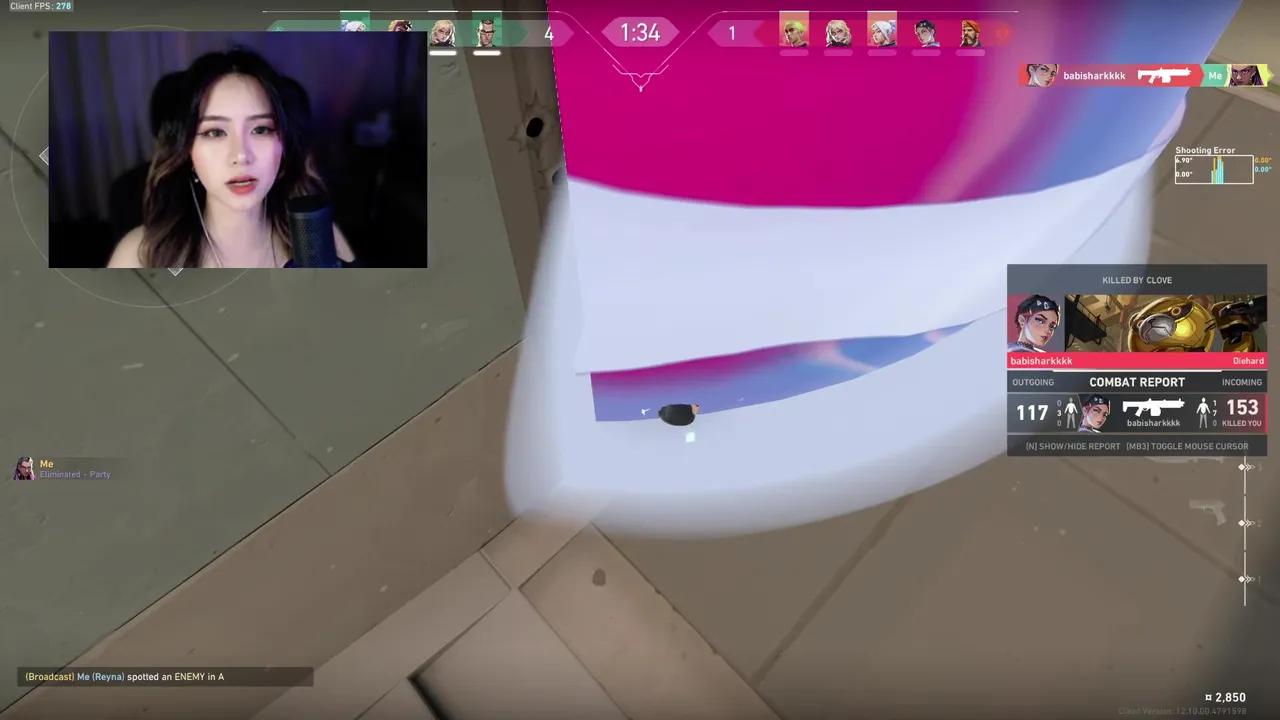Select the INCOMING label in combat report
The image size is (1280, 720).
click(x=1242, y=382)
